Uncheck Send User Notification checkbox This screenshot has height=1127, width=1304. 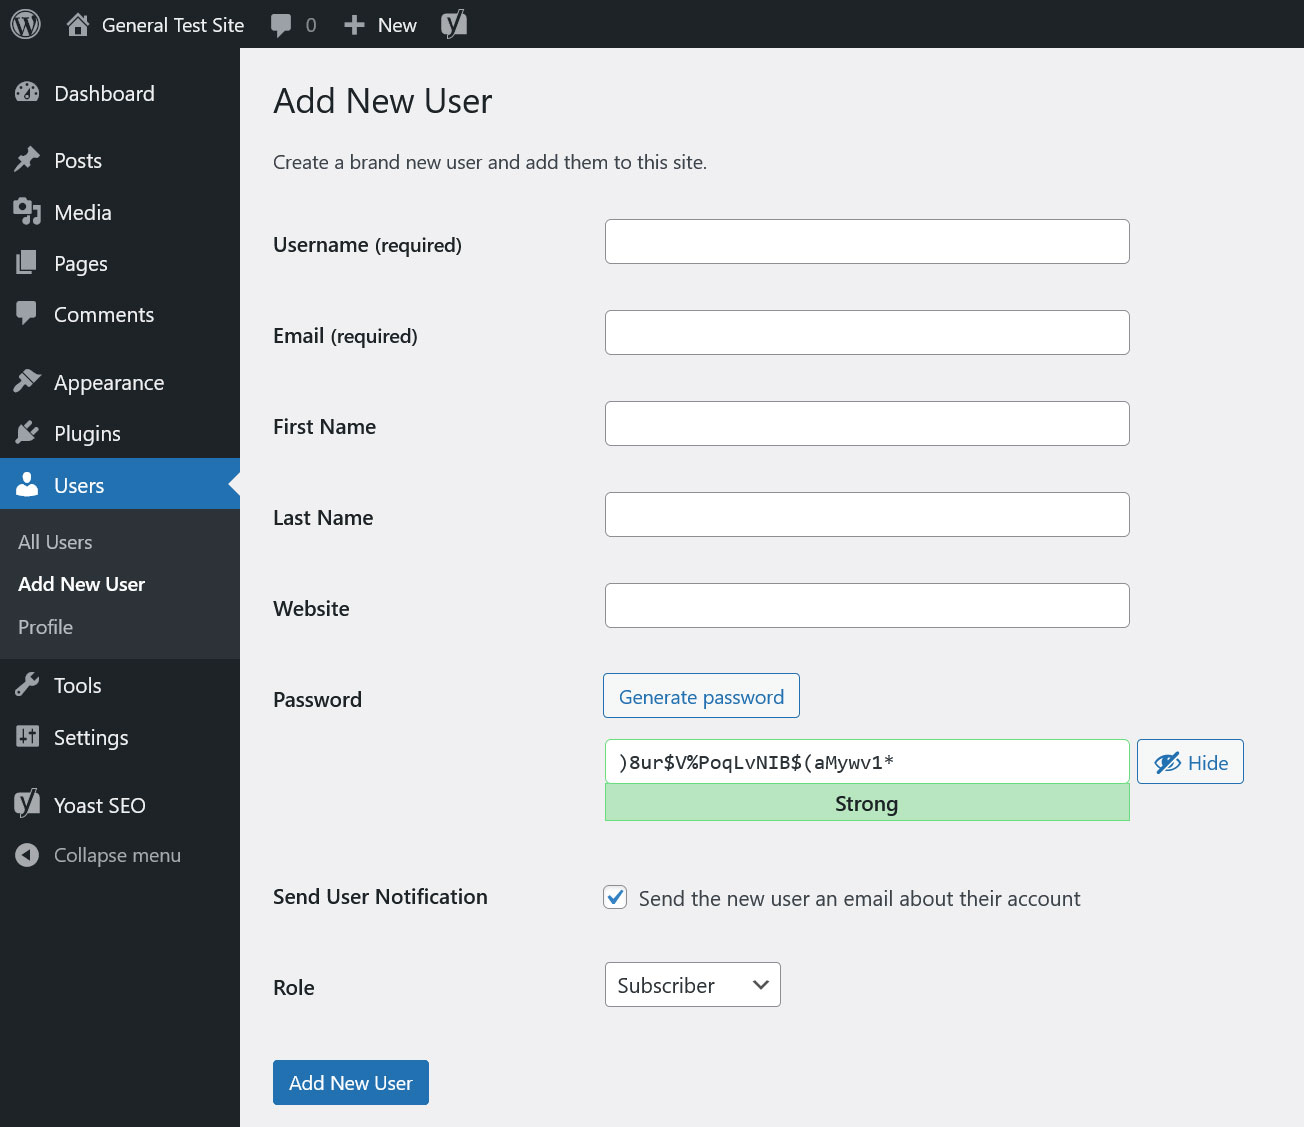pos(615,897)
